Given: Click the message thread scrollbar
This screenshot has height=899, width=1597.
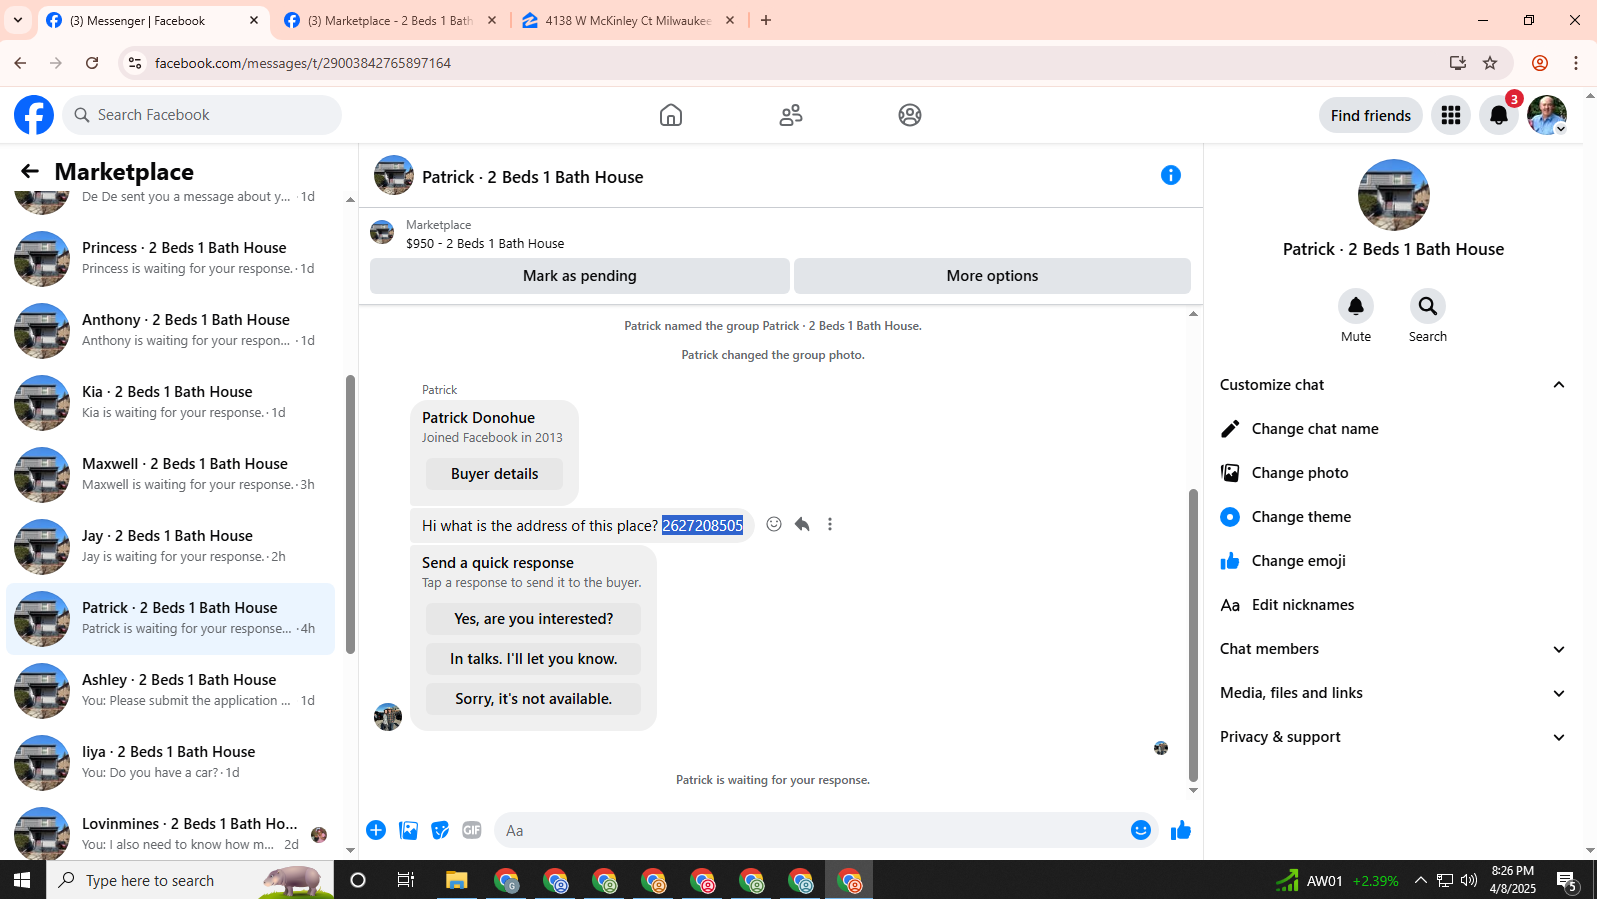Looking at the screenshot, I should (1192, 635).
